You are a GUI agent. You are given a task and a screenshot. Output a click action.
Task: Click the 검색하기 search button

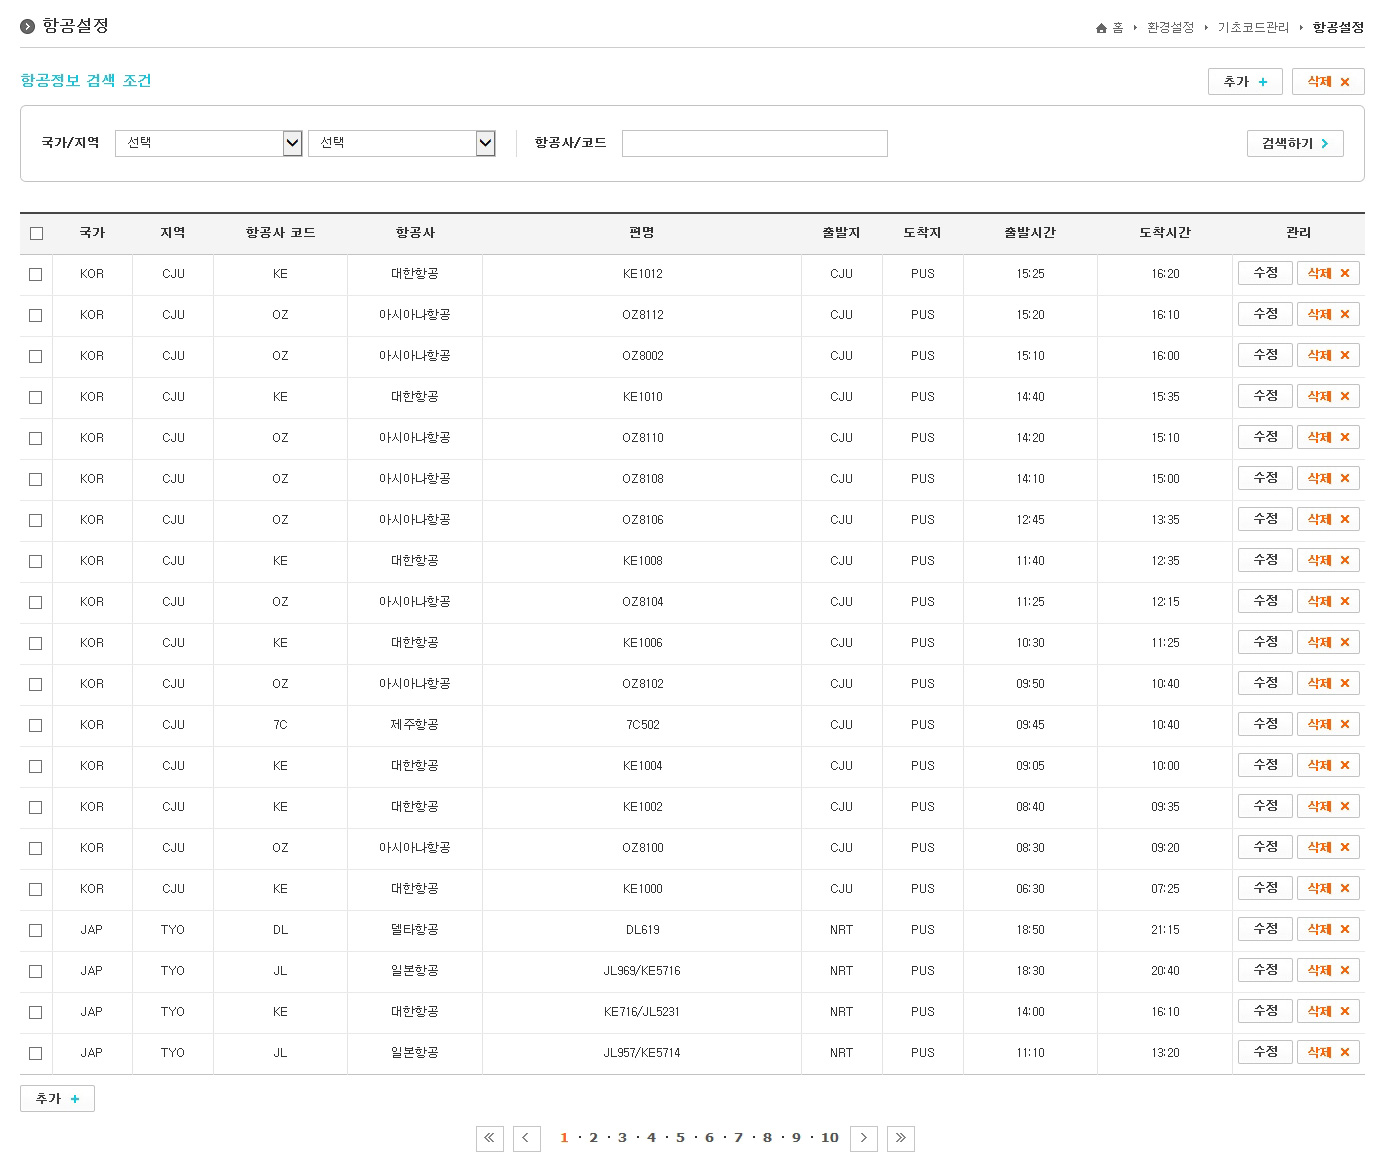coord(1294,144)
